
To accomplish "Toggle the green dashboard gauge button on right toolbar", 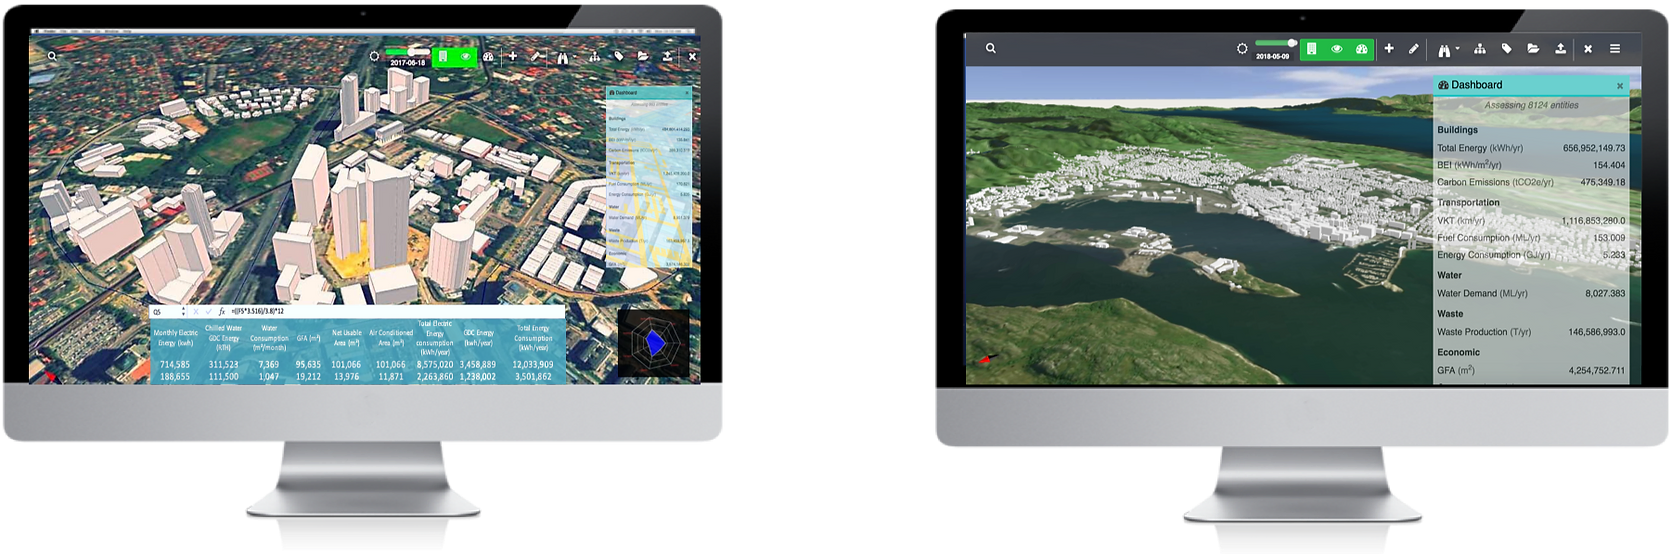I will tap(1361, 48).
